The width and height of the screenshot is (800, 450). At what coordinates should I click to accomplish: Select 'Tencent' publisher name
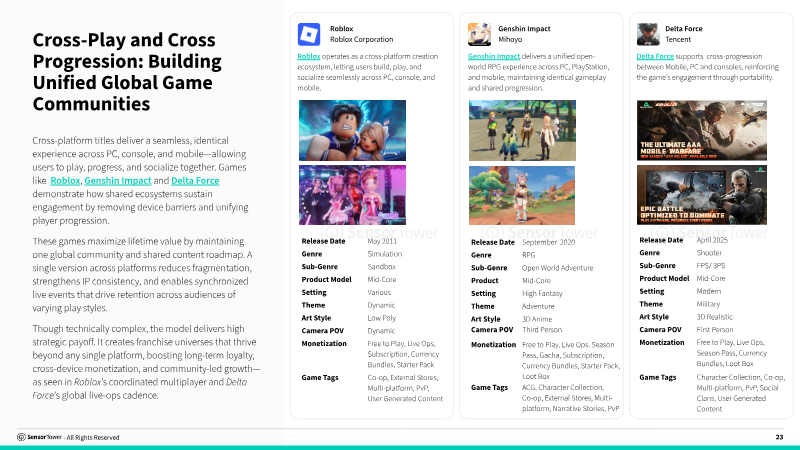pos(678,39)
